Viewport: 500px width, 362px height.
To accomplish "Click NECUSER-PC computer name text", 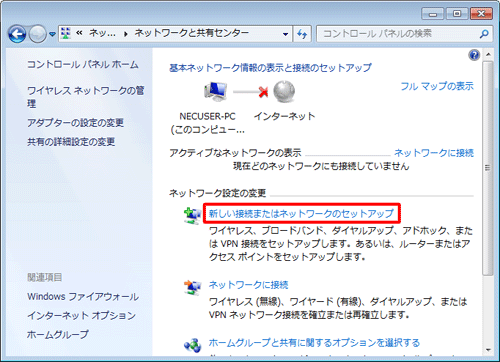I will click(207, 116).
